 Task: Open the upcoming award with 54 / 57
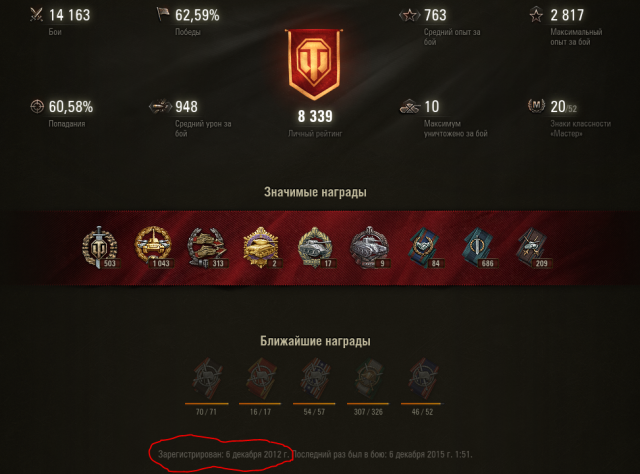[315, 378]
